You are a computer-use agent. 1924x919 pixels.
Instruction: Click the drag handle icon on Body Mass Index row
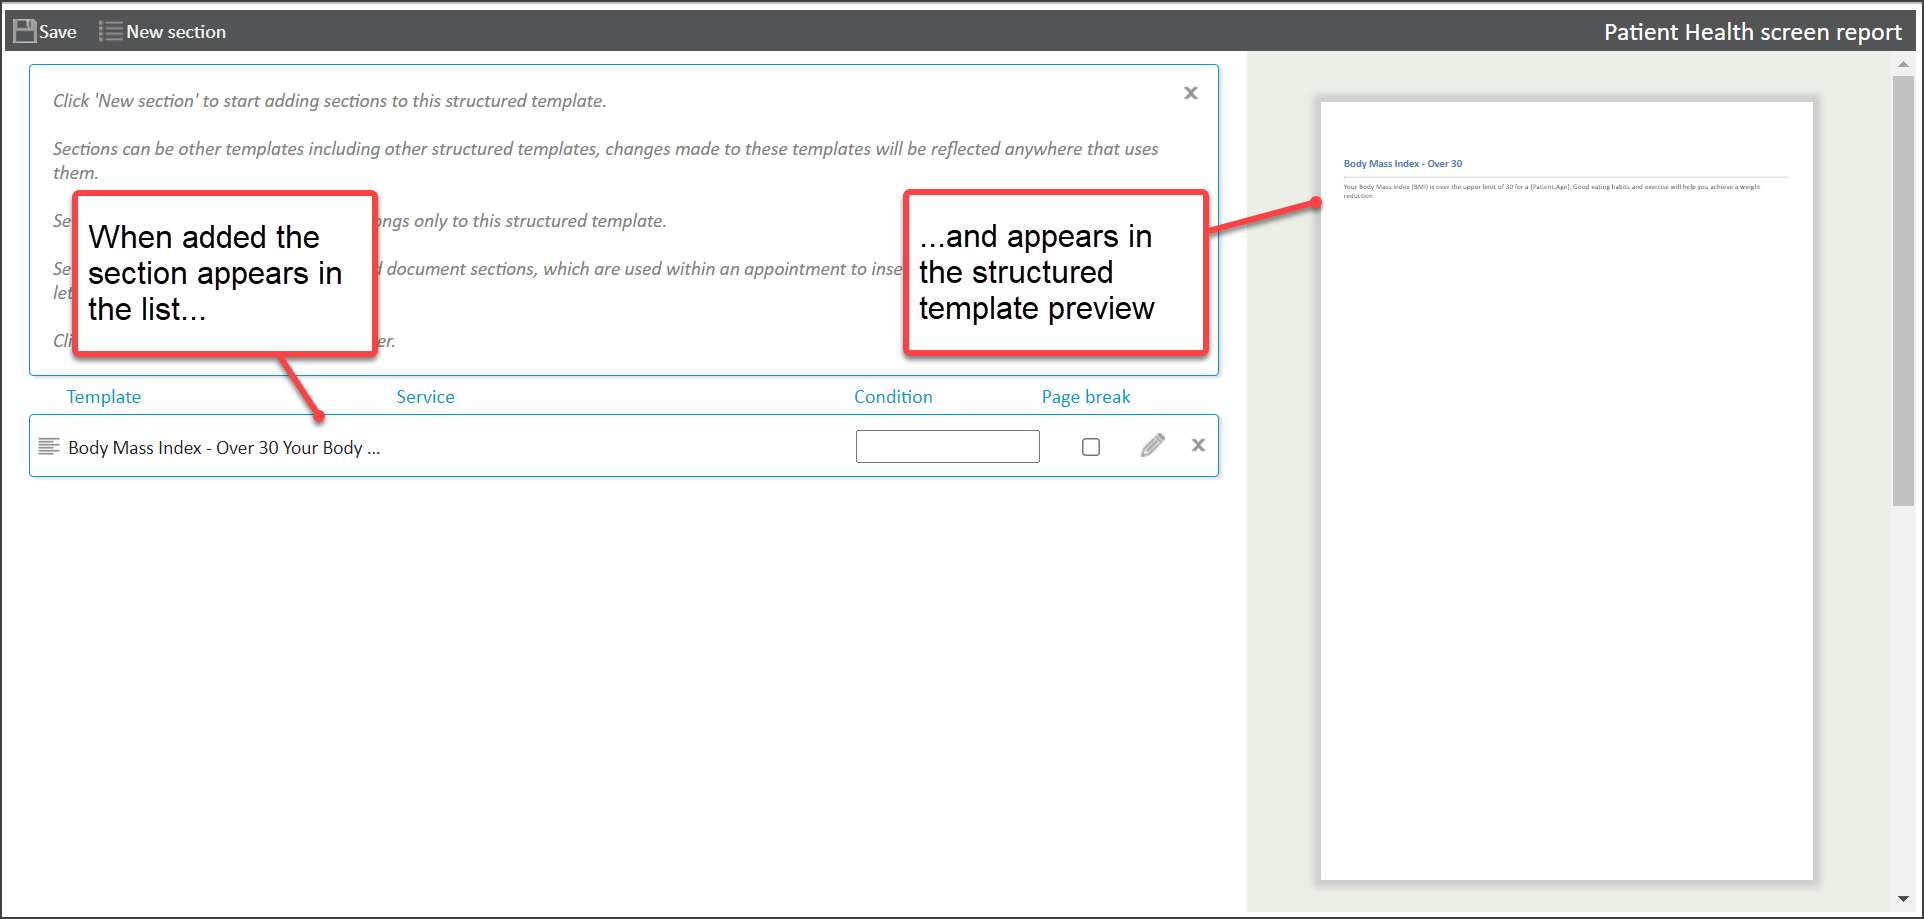point(48,446)
